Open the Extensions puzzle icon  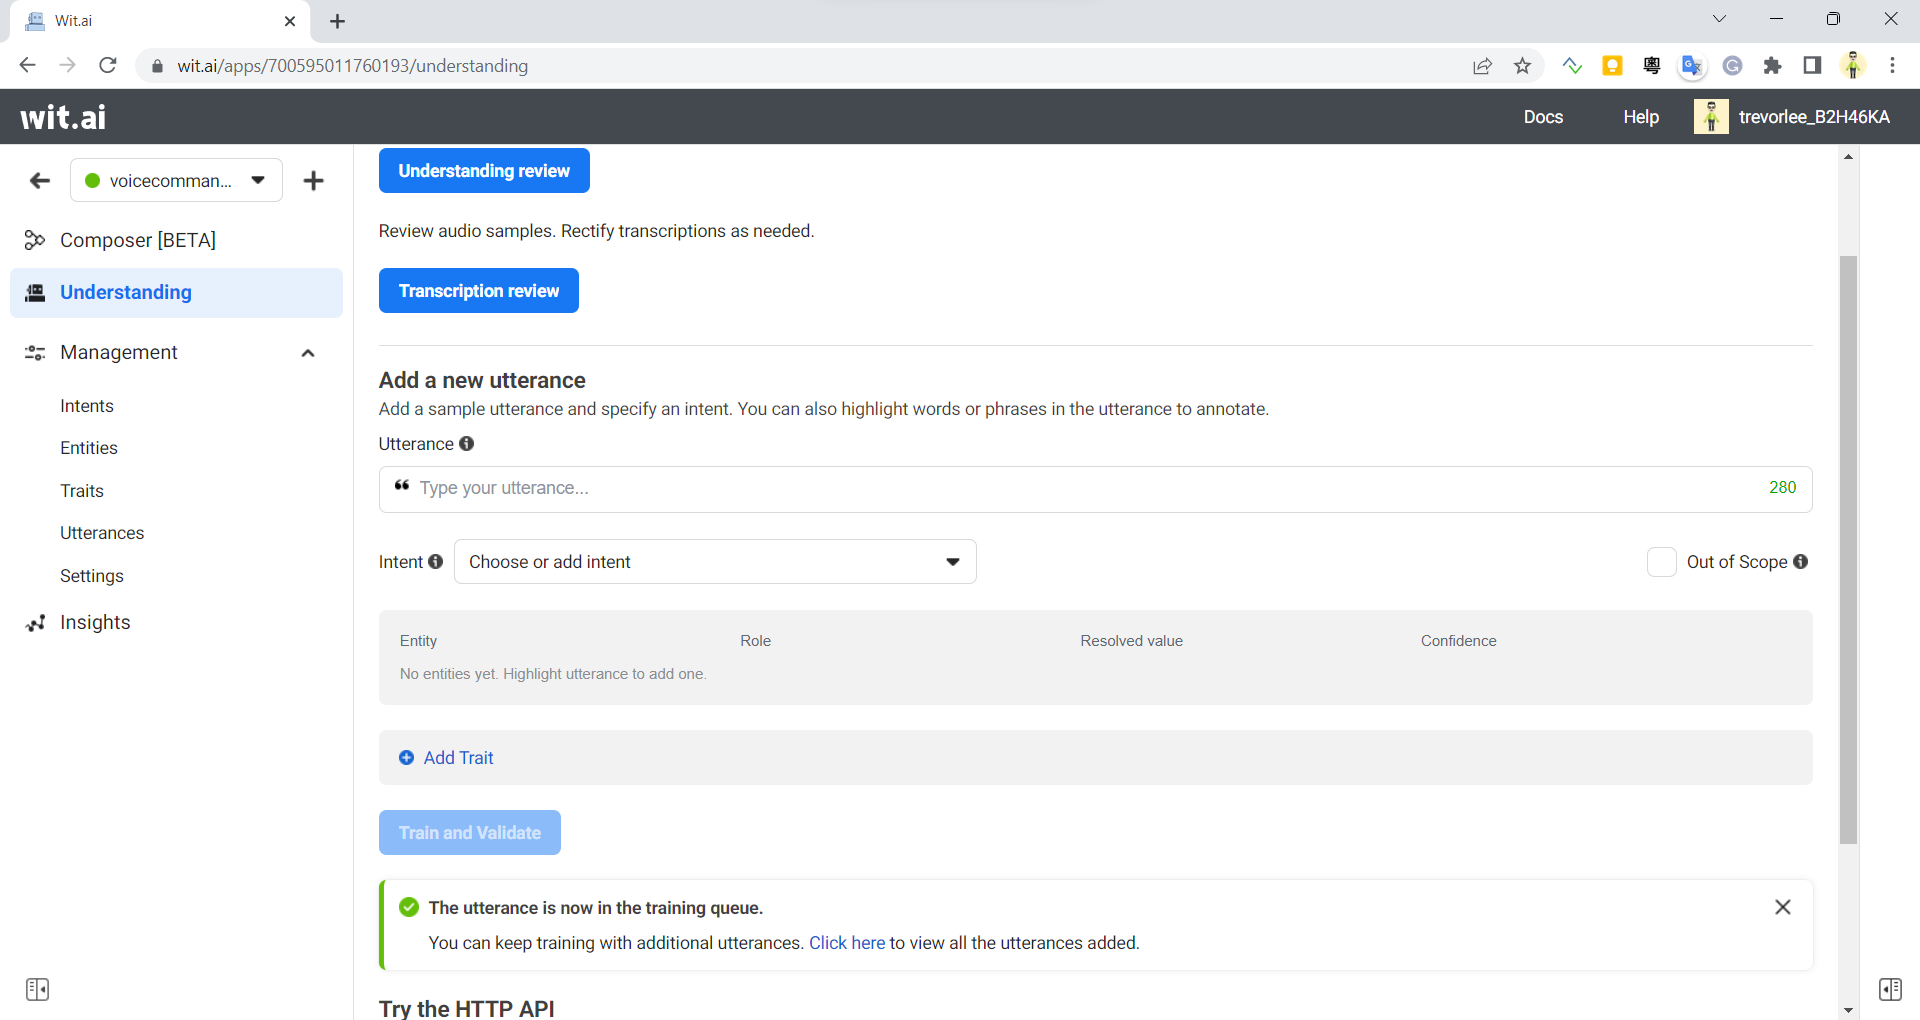1772,66
